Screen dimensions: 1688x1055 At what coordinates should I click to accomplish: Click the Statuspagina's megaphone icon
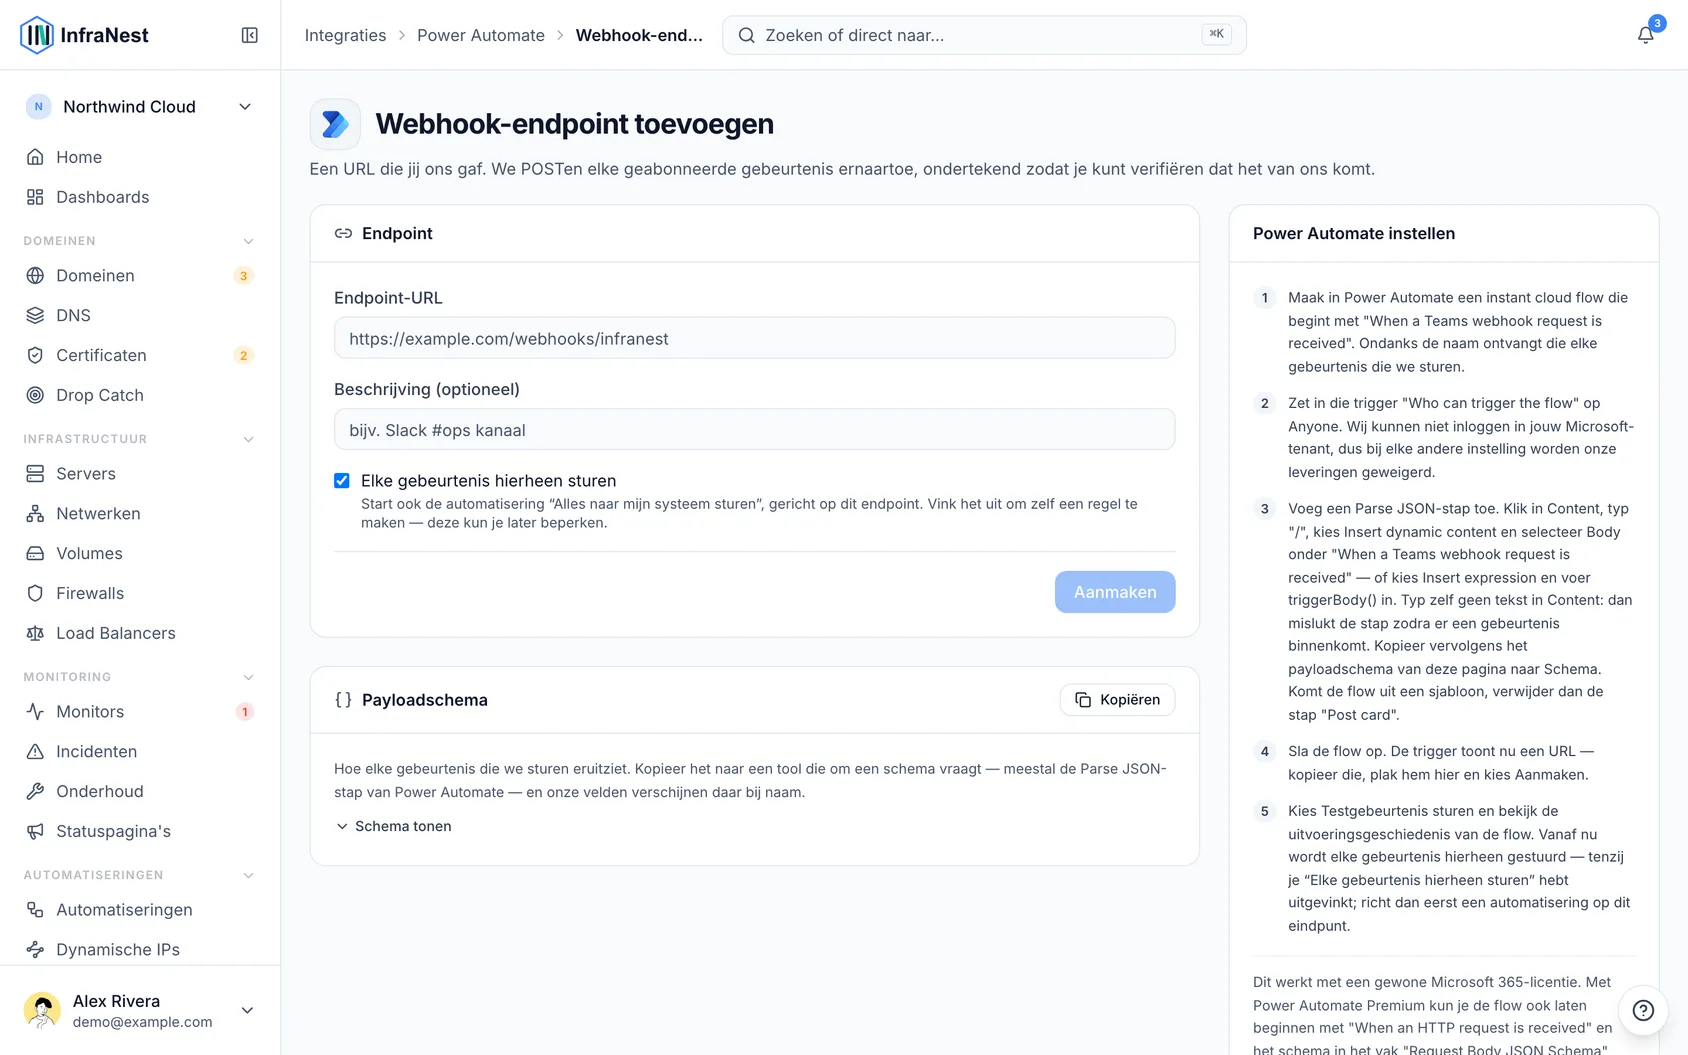point(35,831)
